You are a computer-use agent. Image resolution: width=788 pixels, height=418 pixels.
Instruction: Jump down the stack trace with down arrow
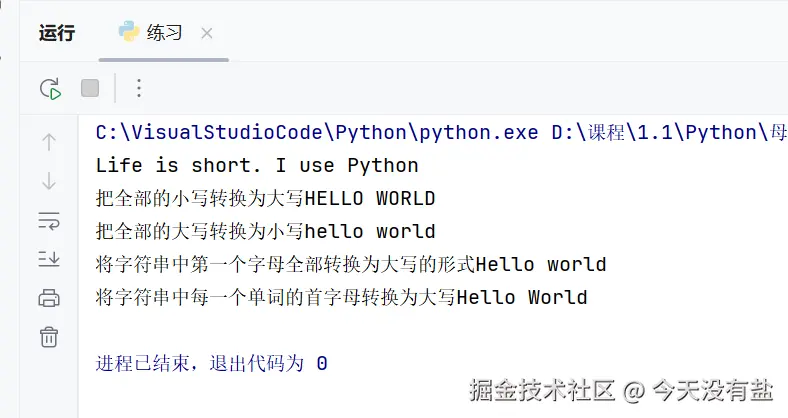(x=48, y=181)
